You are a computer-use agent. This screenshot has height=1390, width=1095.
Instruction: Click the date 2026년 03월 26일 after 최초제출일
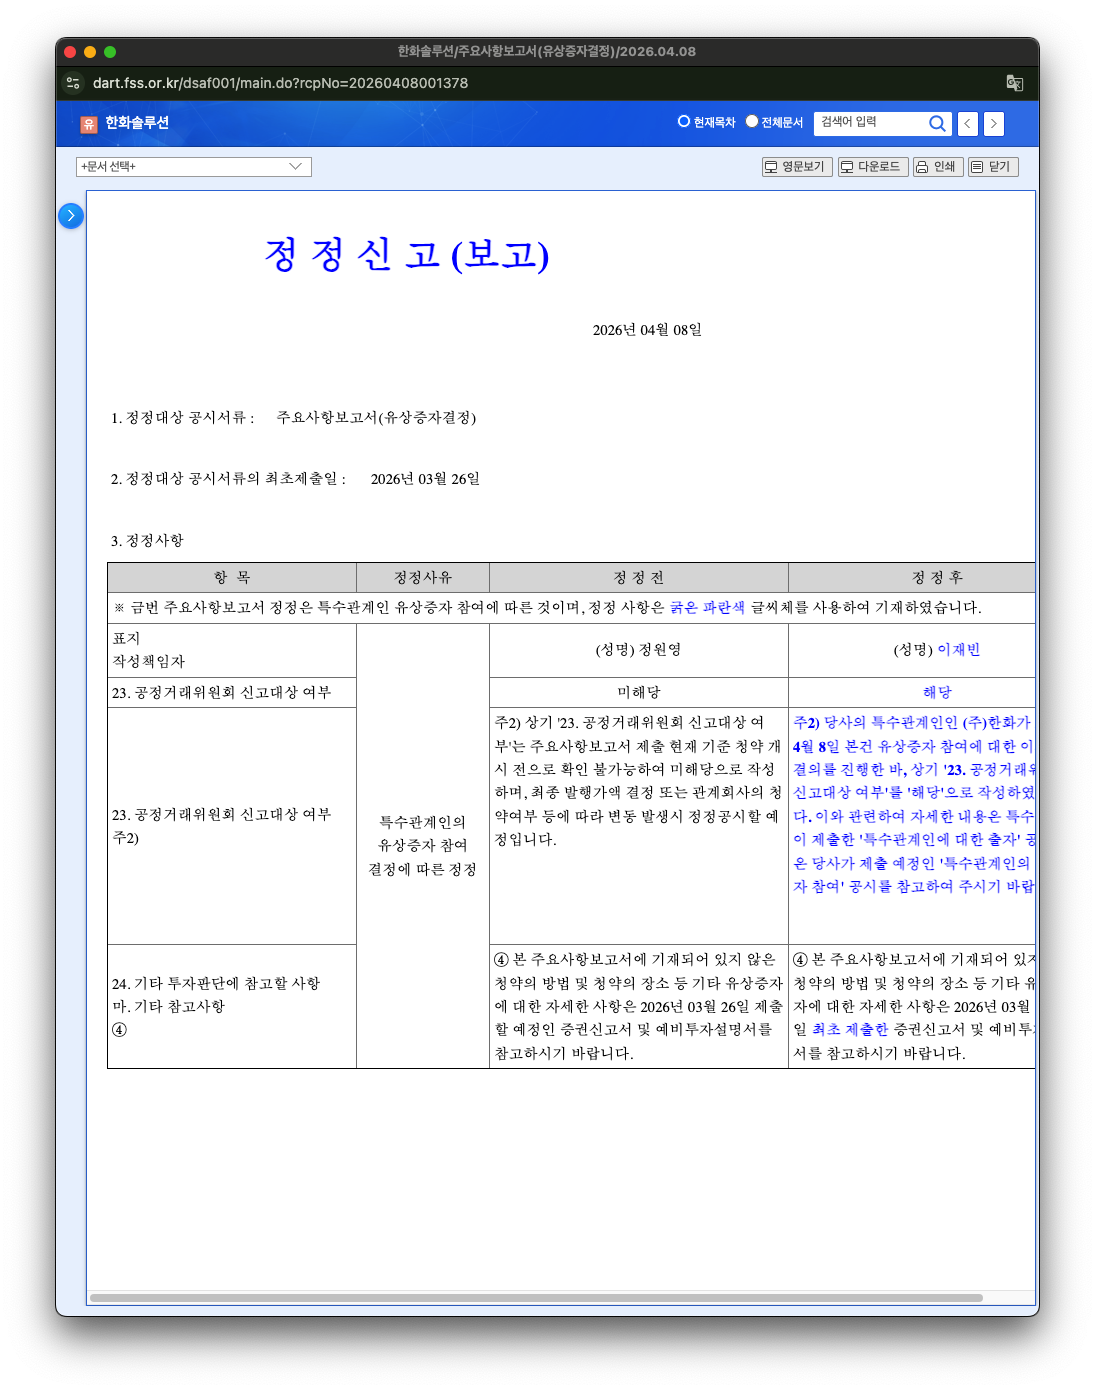tap(425, 479)
